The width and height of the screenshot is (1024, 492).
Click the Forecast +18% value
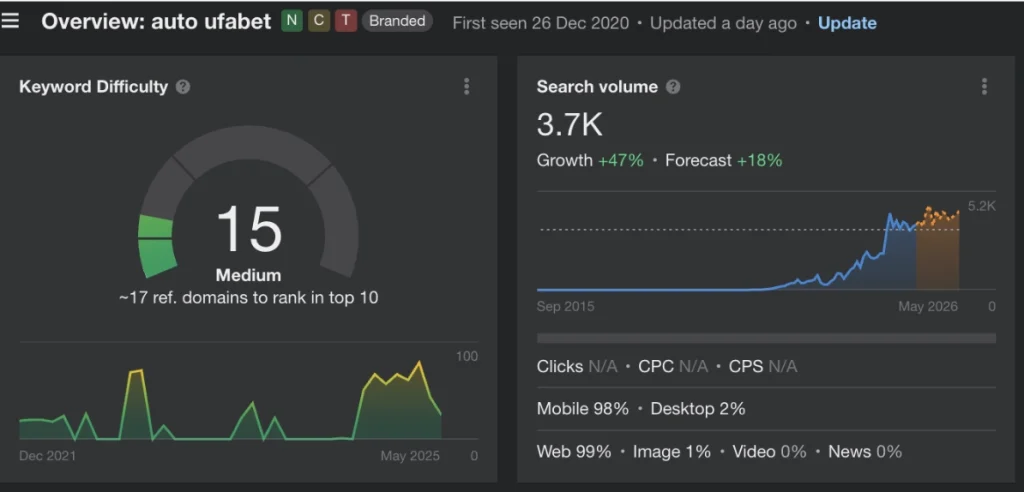(759, 160)
